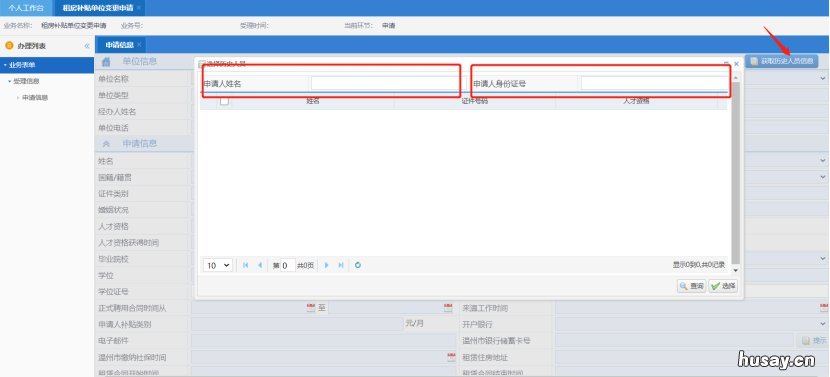Tick the select-all checkbox in table header
Image resolution: width=830 pixels, height=377 pixels.
coord(224,101)
